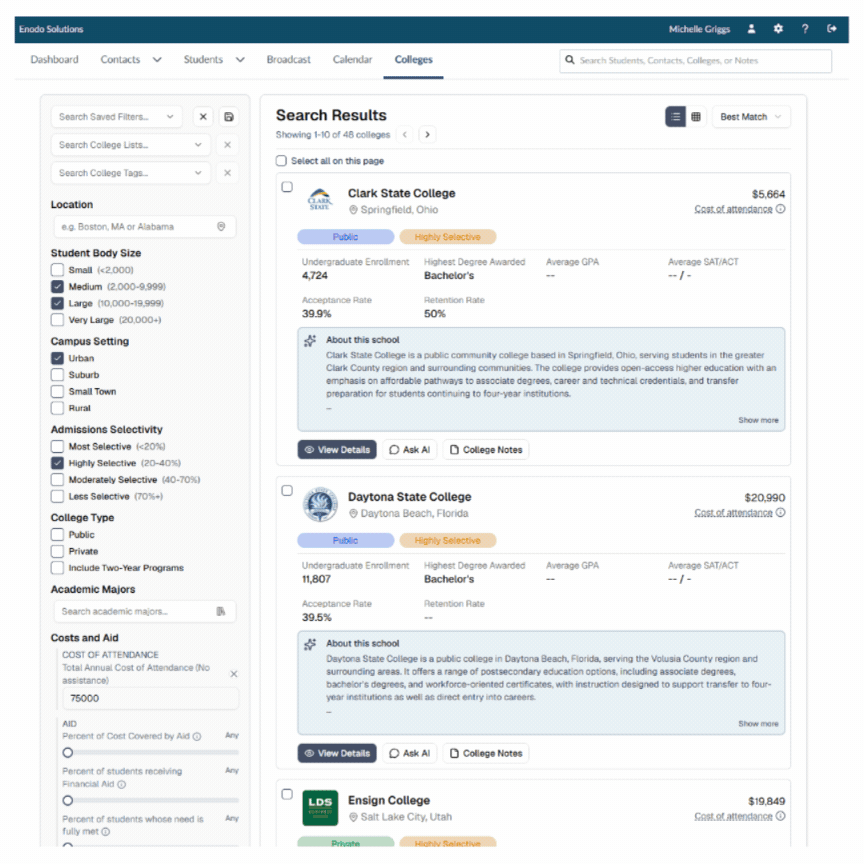Expand the Contacts menu chevron

click(157, 60)
